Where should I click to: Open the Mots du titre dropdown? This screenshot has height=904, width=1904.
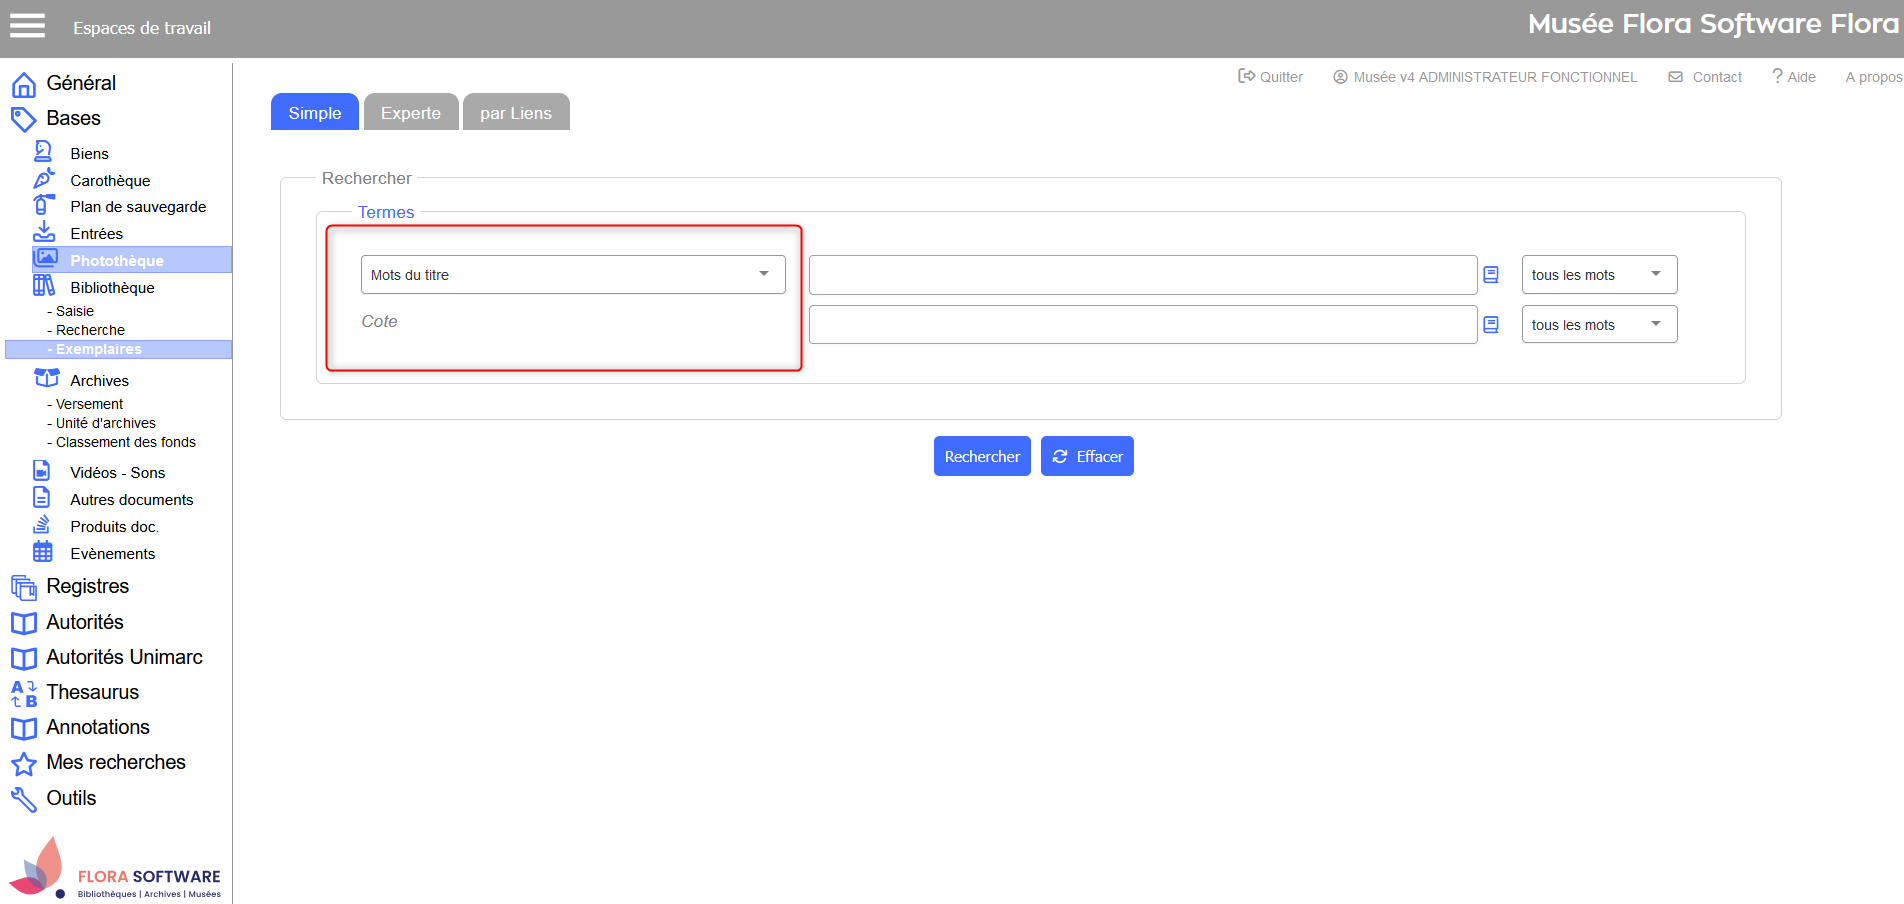click(572, 275)
